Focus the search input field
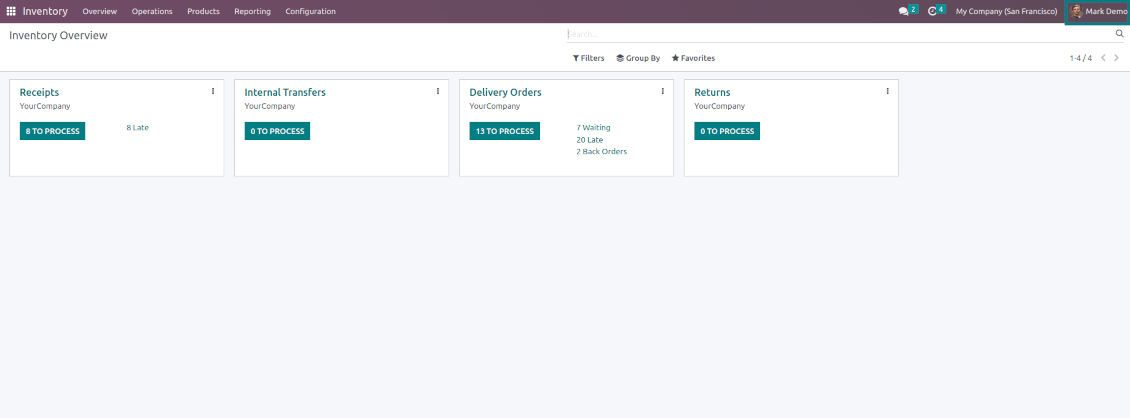Screen dimensions: 1130x418 point(840,34)
